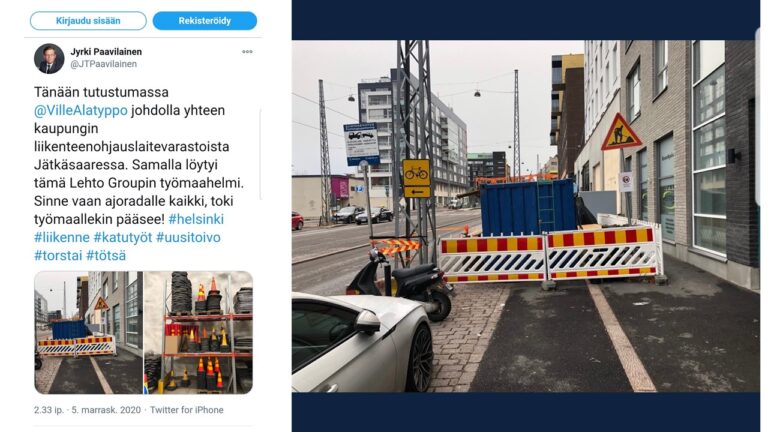This screenshot has width=768, height=432.
Task: Select the #liikenne hashtag
Action: click(62, 237)
